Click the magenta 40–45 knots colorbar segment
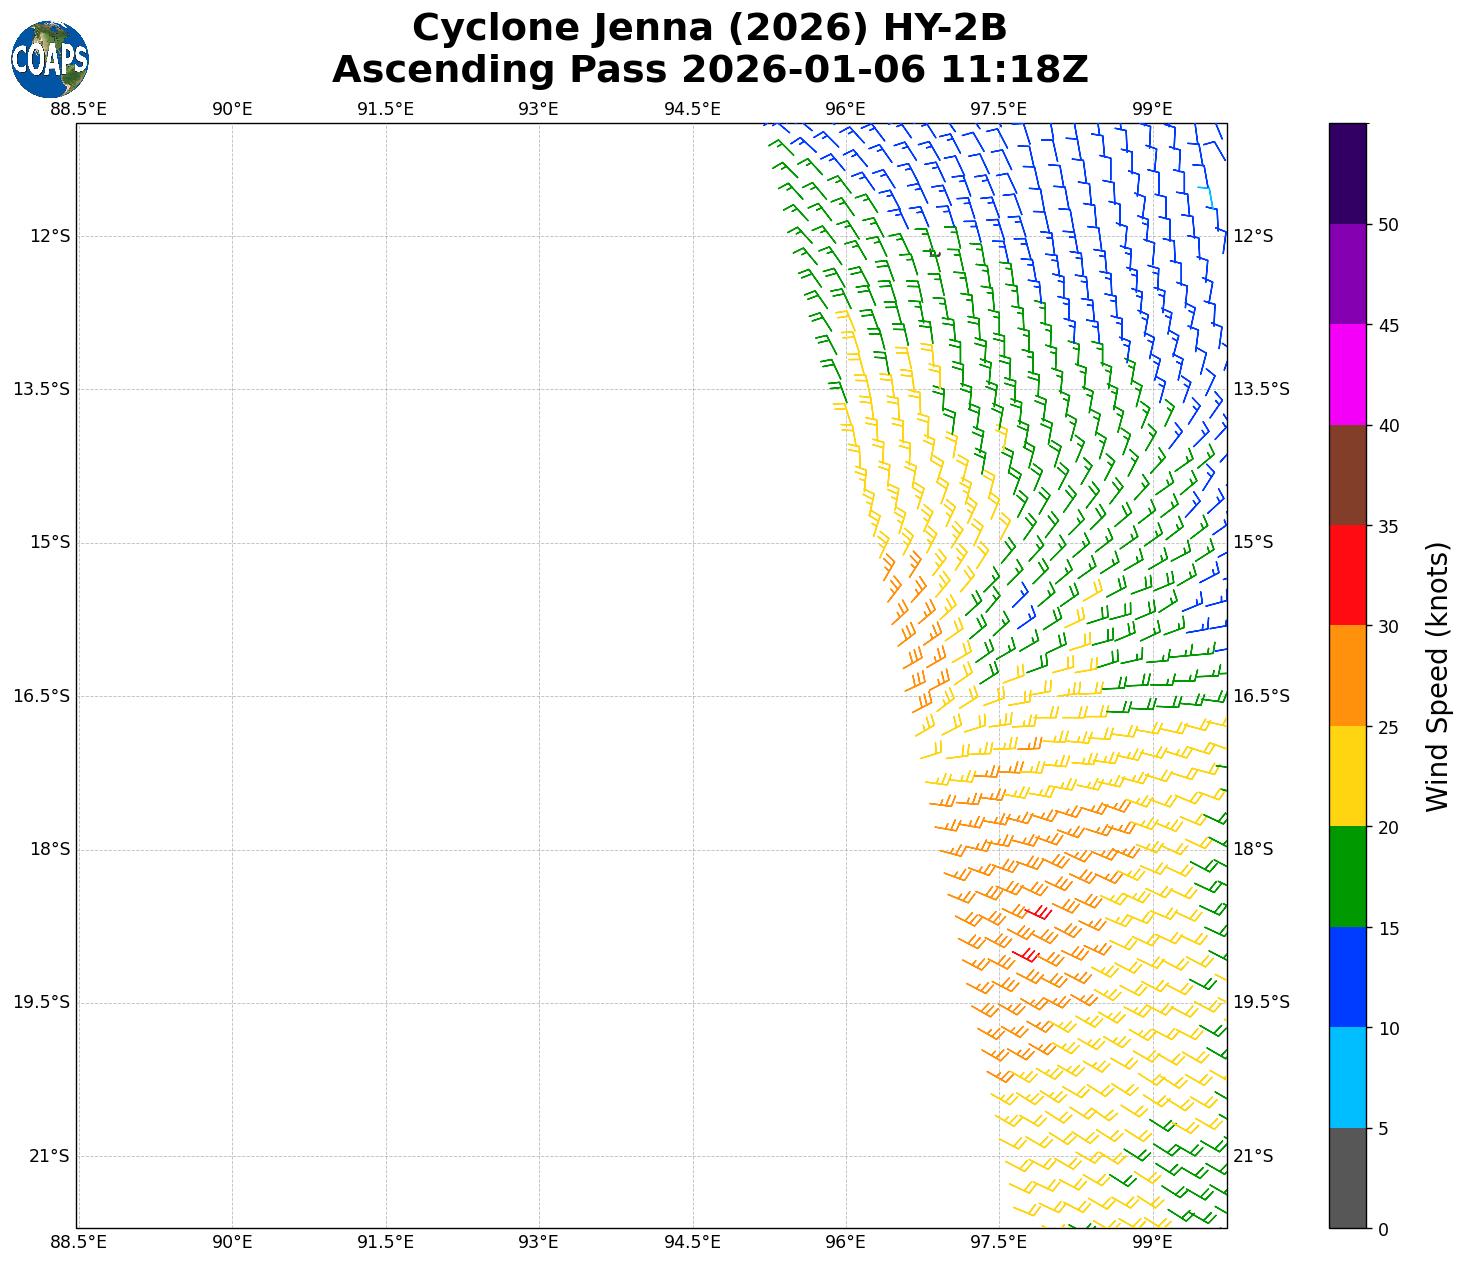1466x1264 pixels. [1347, 374]
